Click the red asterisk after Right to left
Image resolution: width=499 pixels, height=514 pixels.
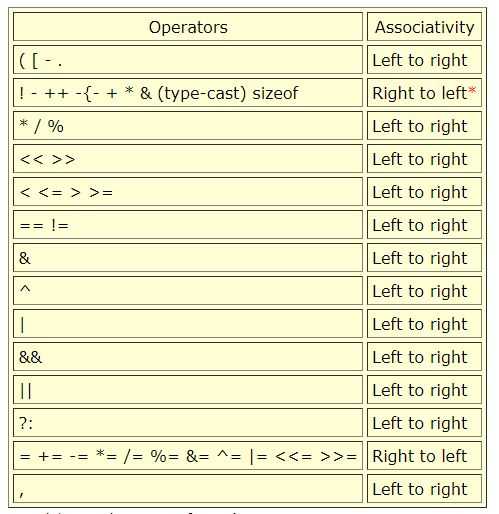tap(472, 90)
